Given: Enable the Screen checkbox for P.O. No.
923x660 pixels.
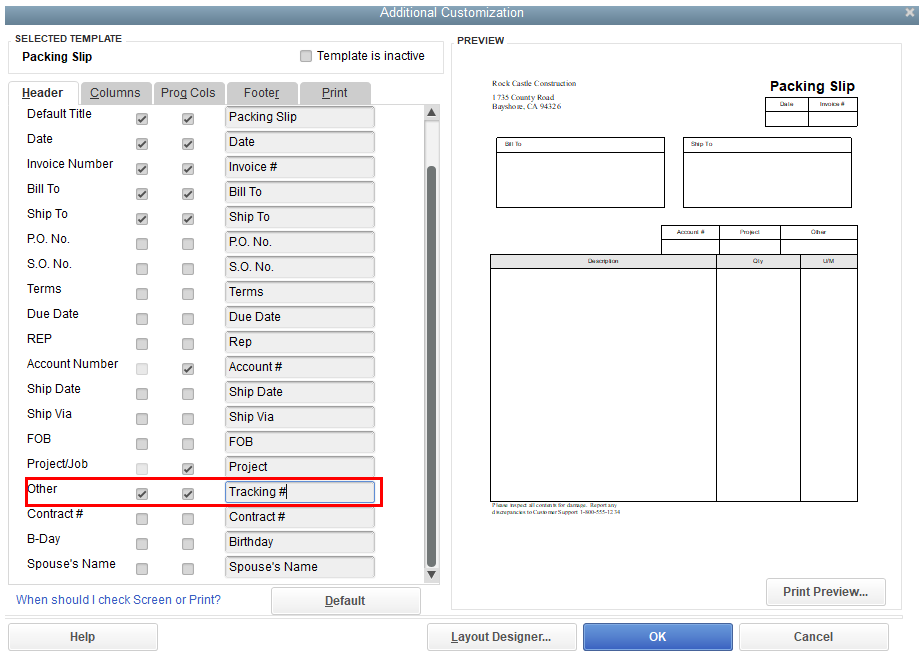Looking at the screenshot, I should 141,243.
